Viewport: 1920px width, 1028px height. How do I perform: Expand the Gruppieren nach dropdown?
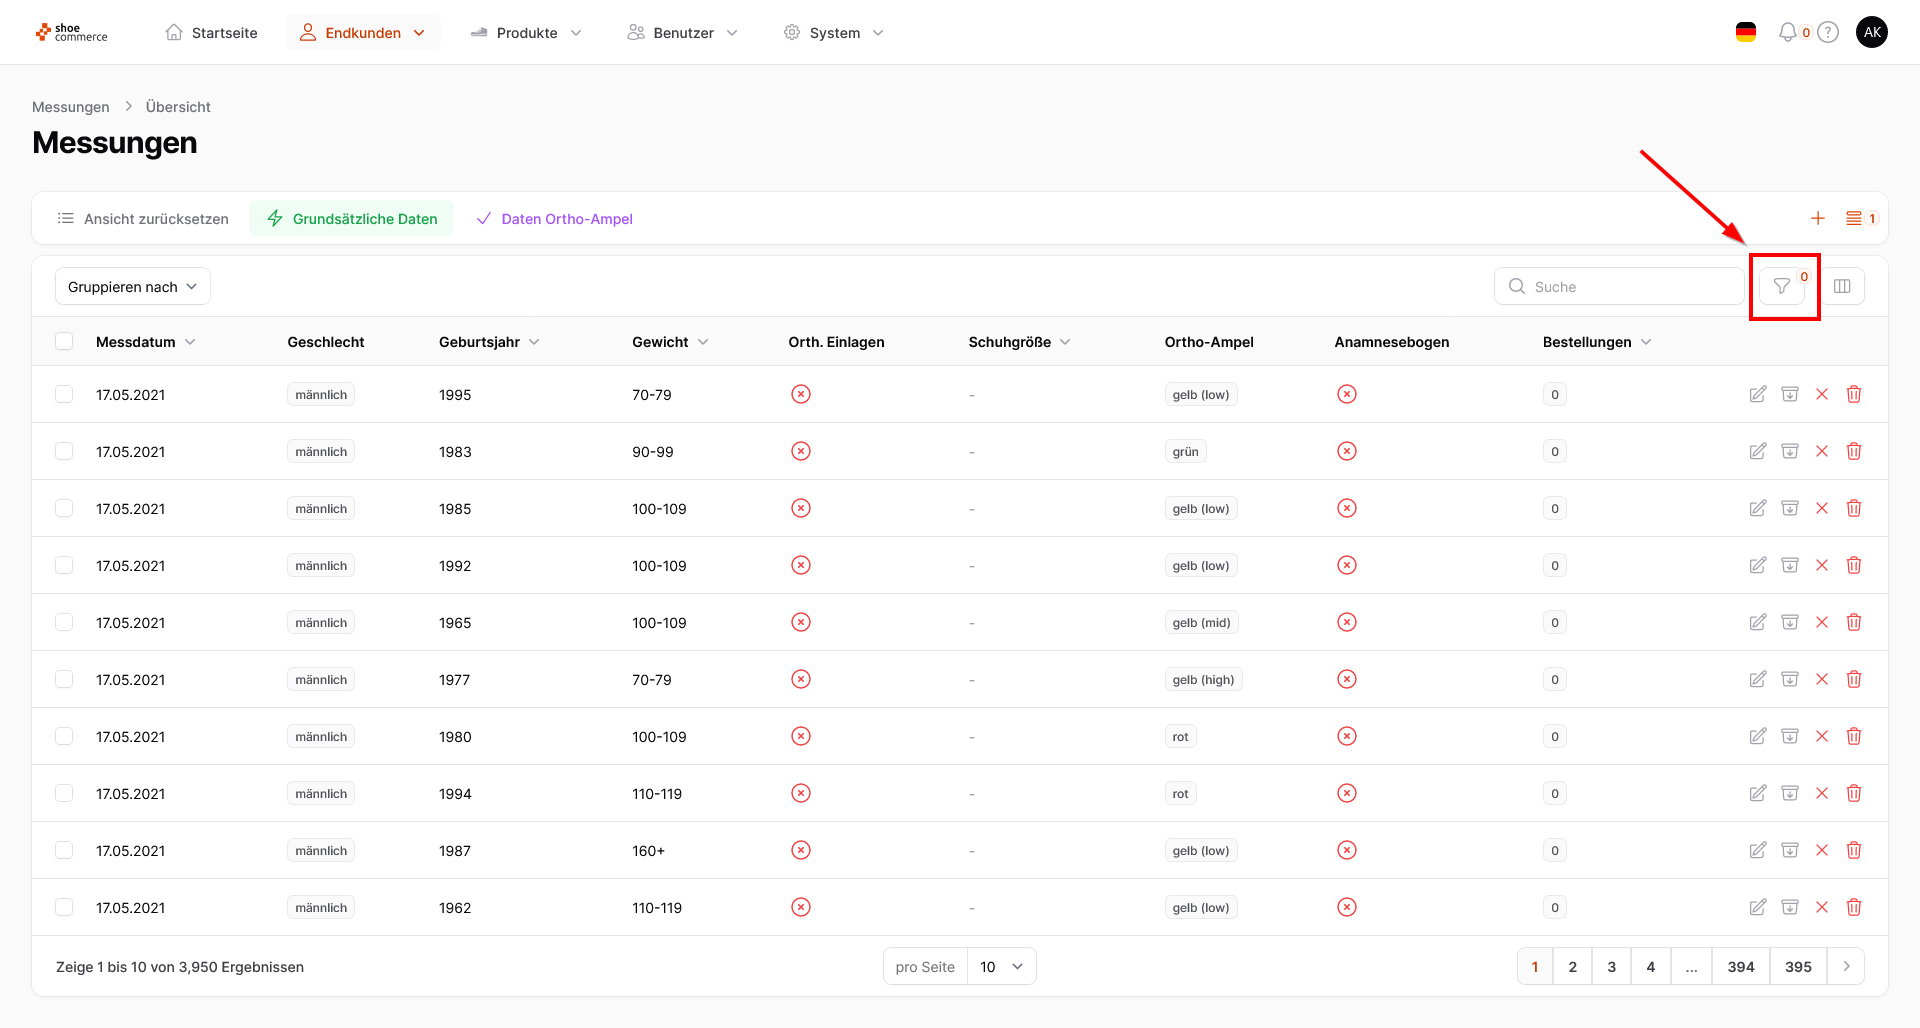[132, 287]
